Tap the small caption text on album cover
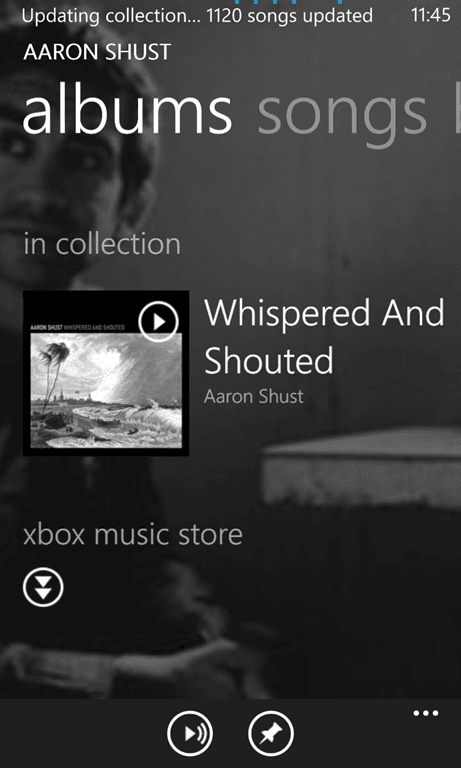This screenshot has width=461, height=768. [x=77, y=327]
